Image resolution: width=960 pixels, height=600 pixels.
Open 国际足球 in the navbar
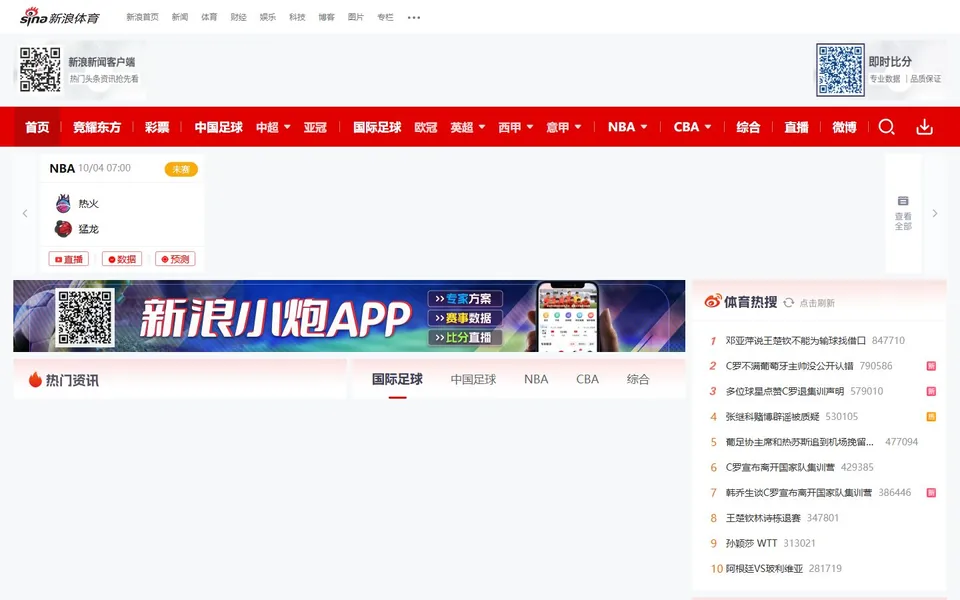[377, 127]
